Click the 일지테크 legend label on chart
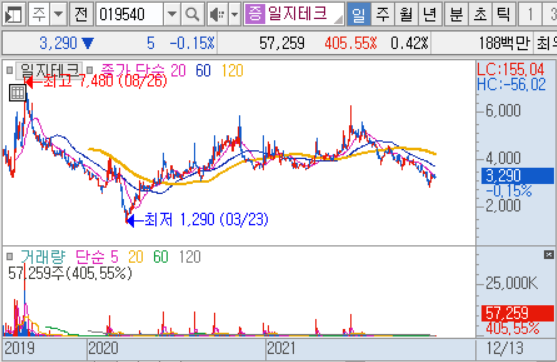Screen dimensions: 557x362 [x=49, y=70]
